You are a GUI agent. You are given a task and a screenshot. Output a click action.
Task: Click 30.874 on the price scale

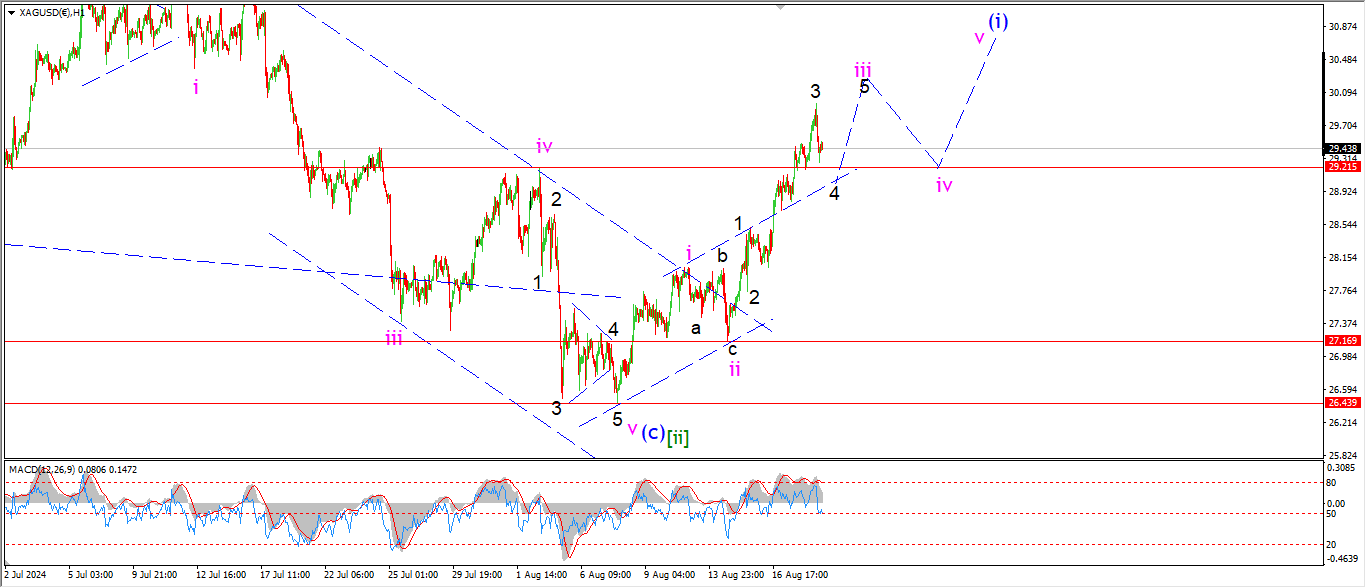pyautogui.click(x=1341, y=26)
